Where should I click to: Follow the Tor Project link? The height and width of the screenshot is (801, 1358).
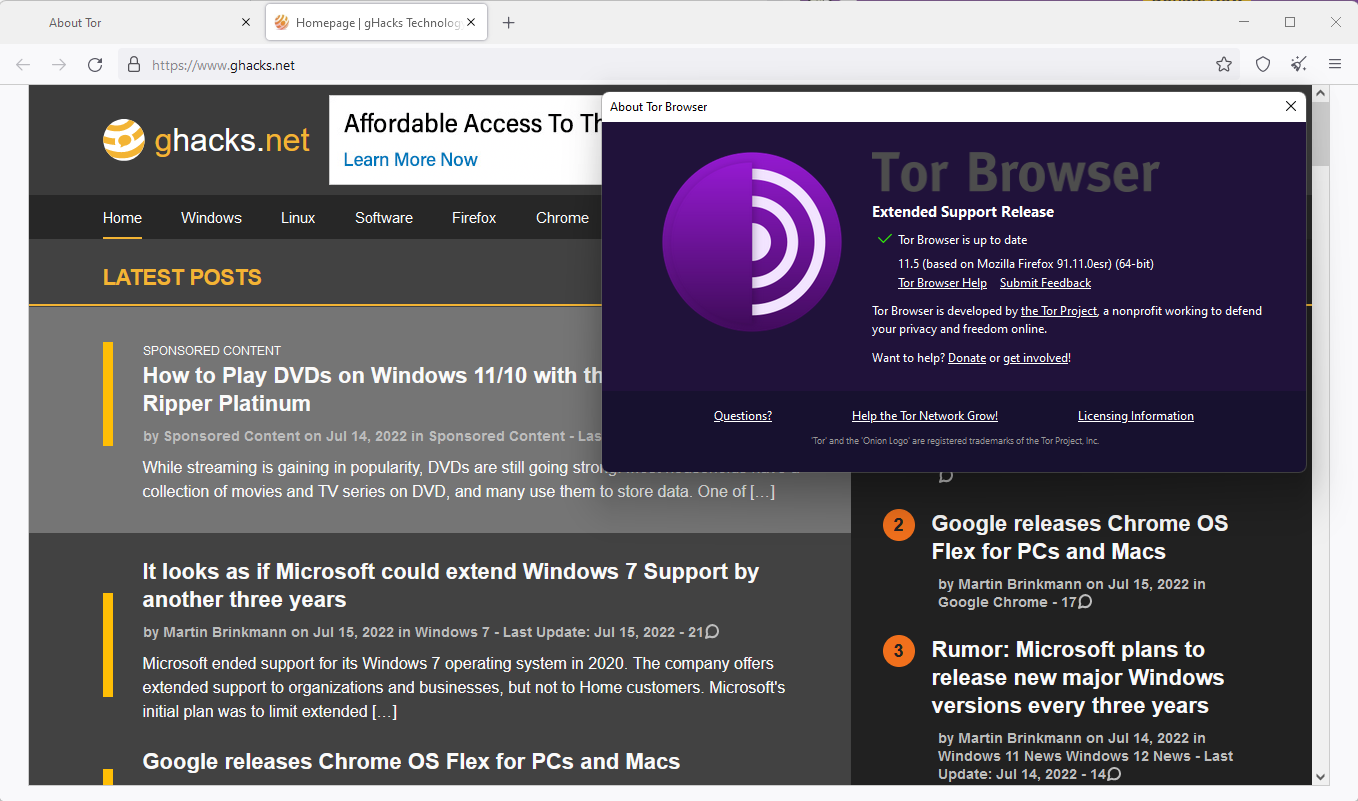(1059, 311)
